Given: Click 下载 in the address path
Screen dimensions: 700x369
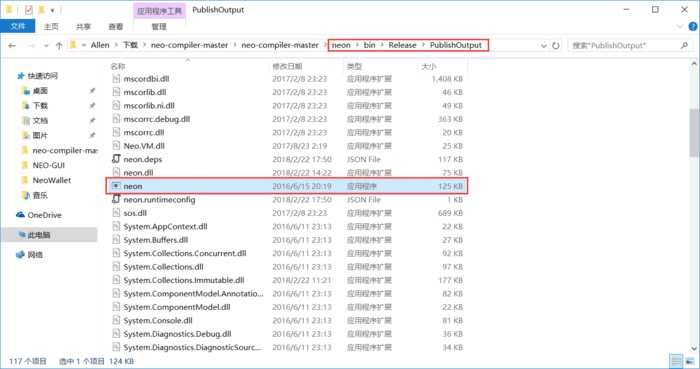Looking at the screenshot, I should (x=130, y=46).
